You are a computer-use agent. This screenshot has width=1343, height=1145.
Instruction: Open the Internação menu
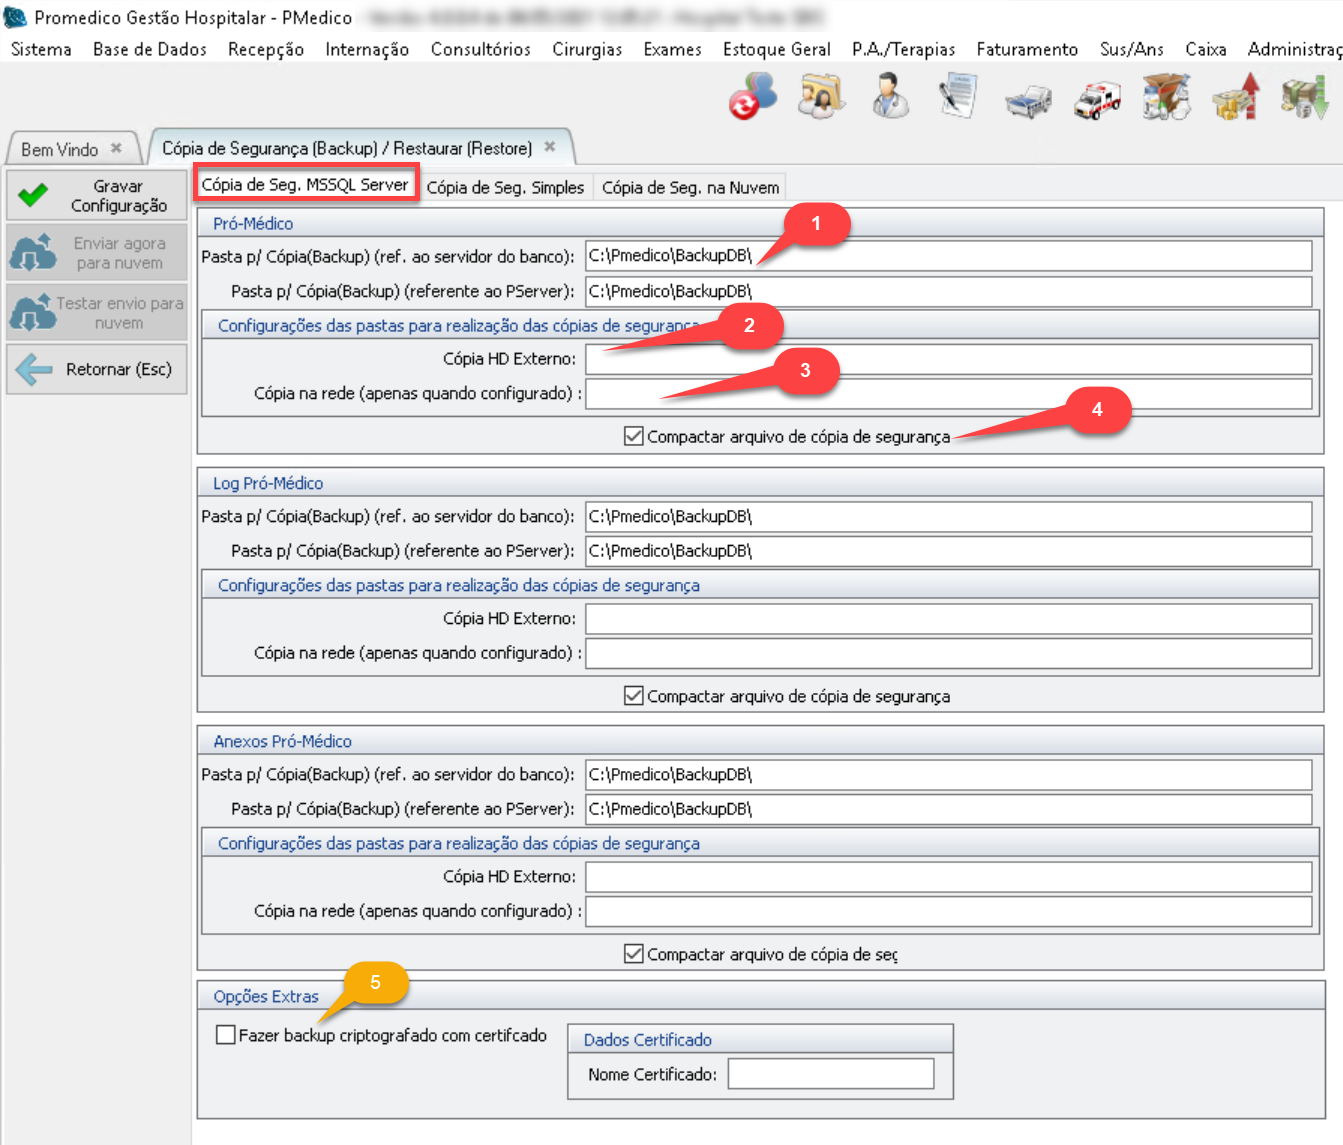(x=366, y=49)
